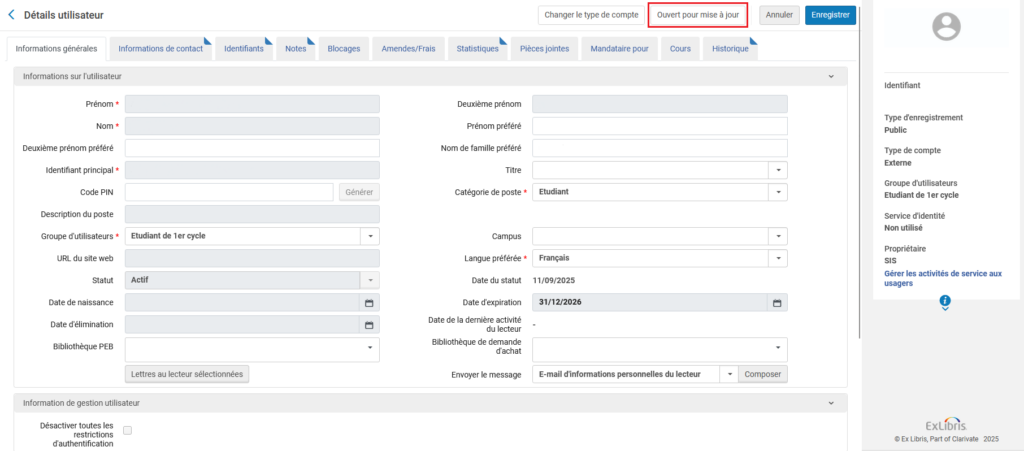1024x451 pixels.
Task: Open the Titre dropdown
Action: pyautogui.click(x=777, y=170)
